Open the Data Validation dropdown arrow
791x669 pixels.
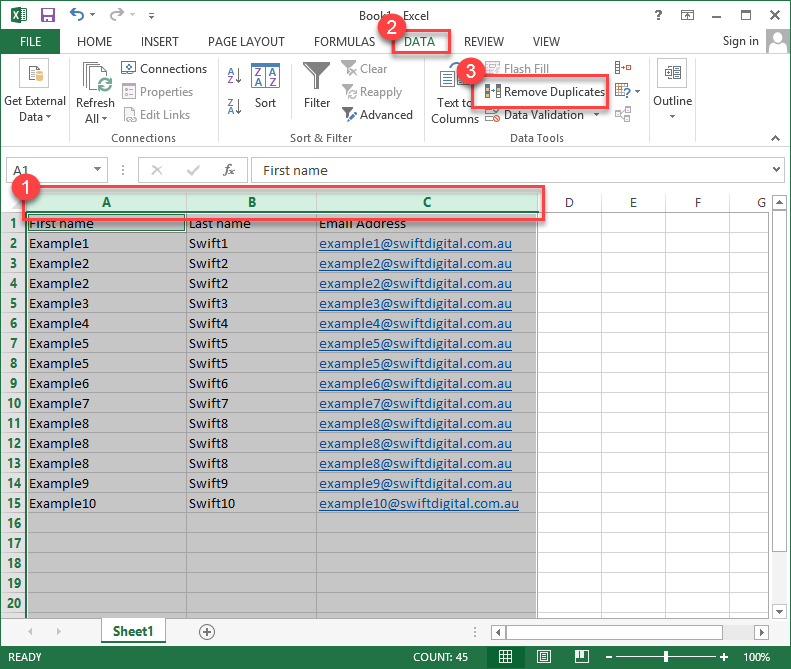[x=597, y=115]
